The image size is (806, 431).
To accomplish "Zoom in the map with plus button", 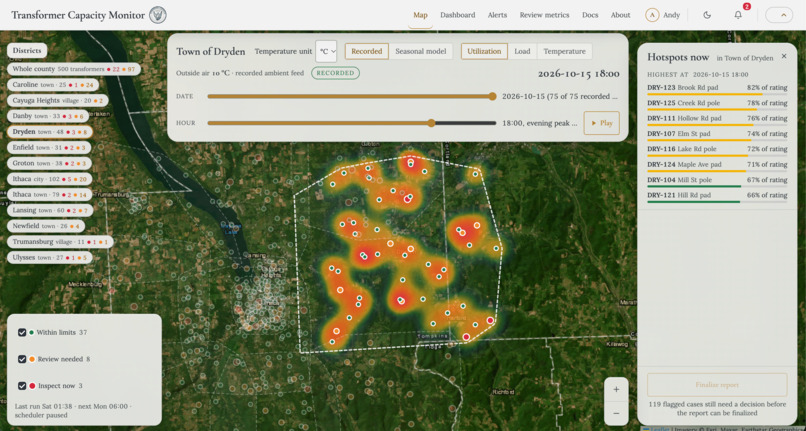I will pos(616,389).
